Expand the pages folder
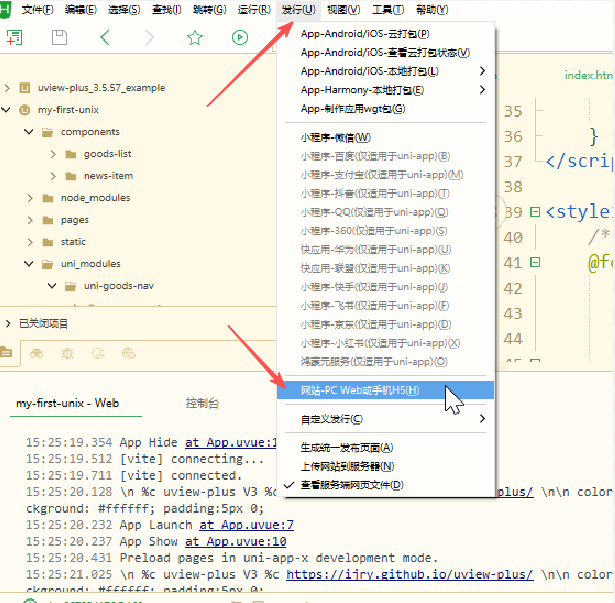The height and width of the screenshot is (603, 615). click(x=30, y=220)
